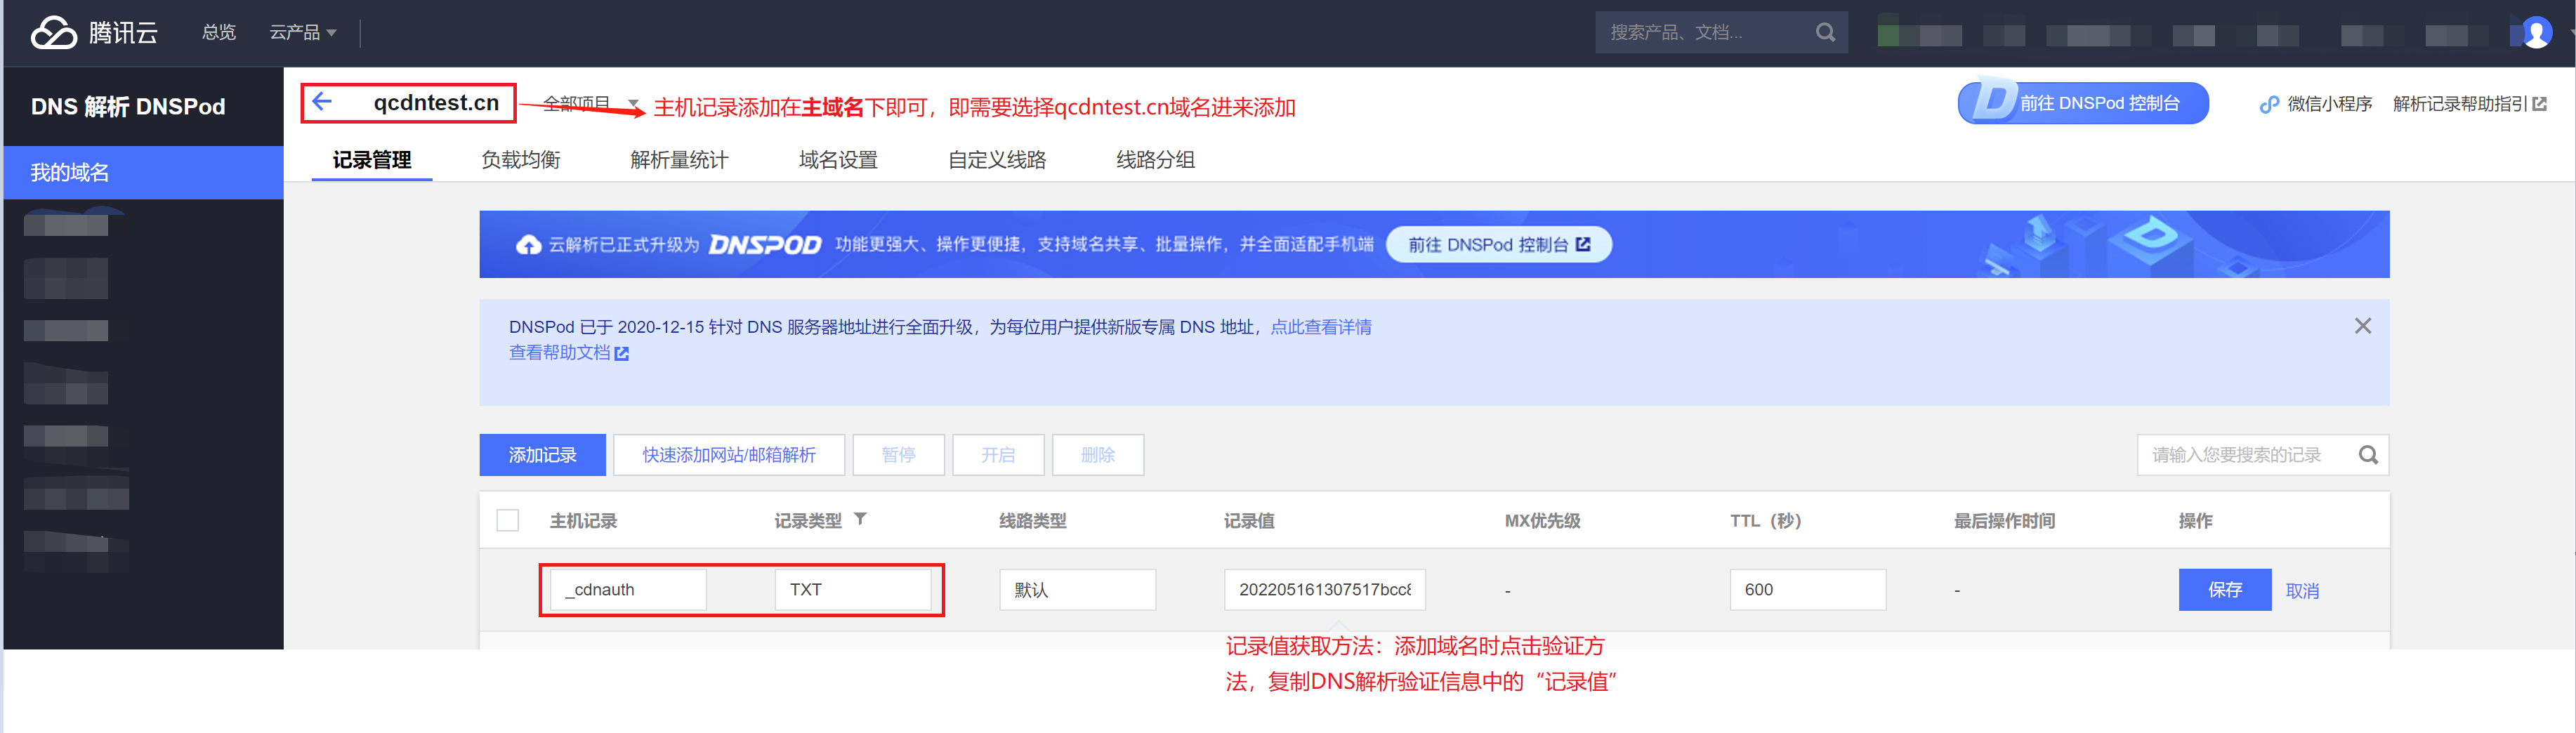Click the 操作 column header
This screenshot has height=733, width=2576.
[x=2195, y=521]
